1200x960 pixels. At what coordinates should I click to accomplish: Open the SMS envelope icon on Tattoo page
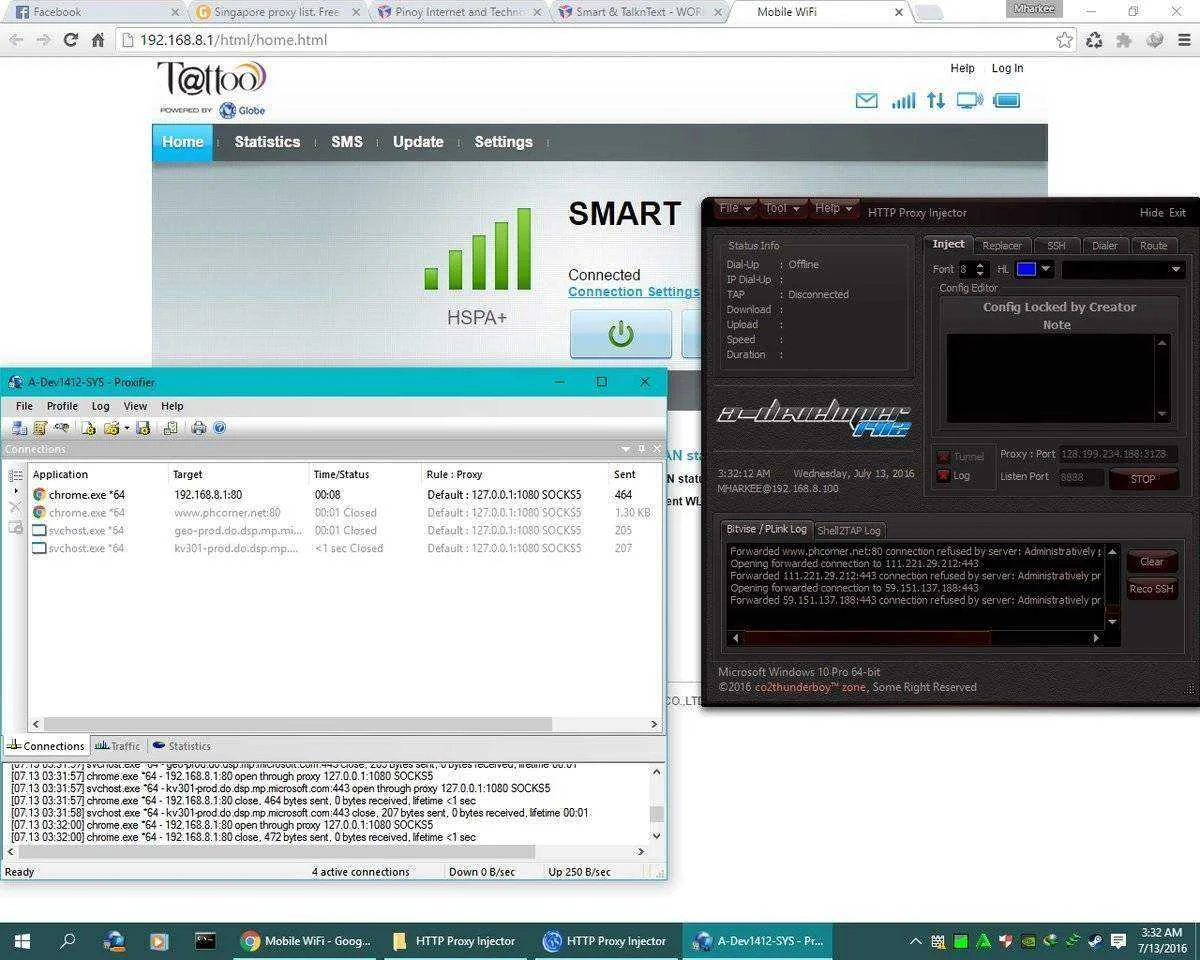click(x=867, y=100)
